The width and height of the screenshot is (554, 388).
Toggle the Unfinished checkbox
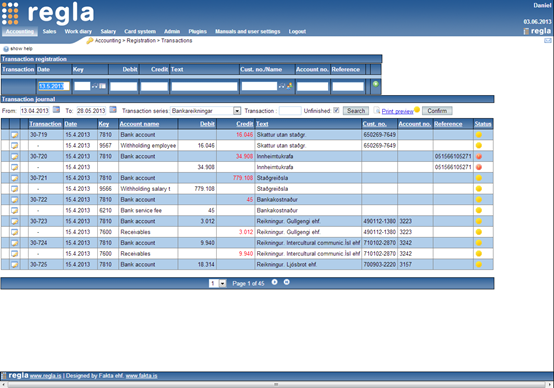pyautogui.click(x=336, y=110)
